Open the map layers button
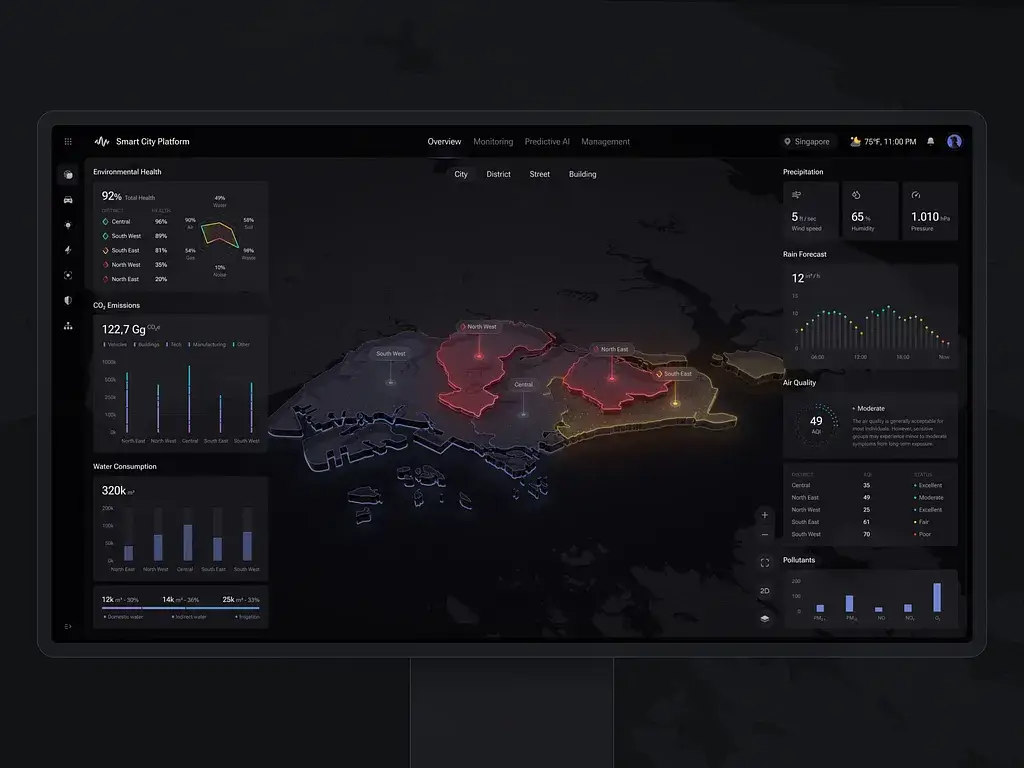This screenshot has height=768, width=1024. point(765,618)
